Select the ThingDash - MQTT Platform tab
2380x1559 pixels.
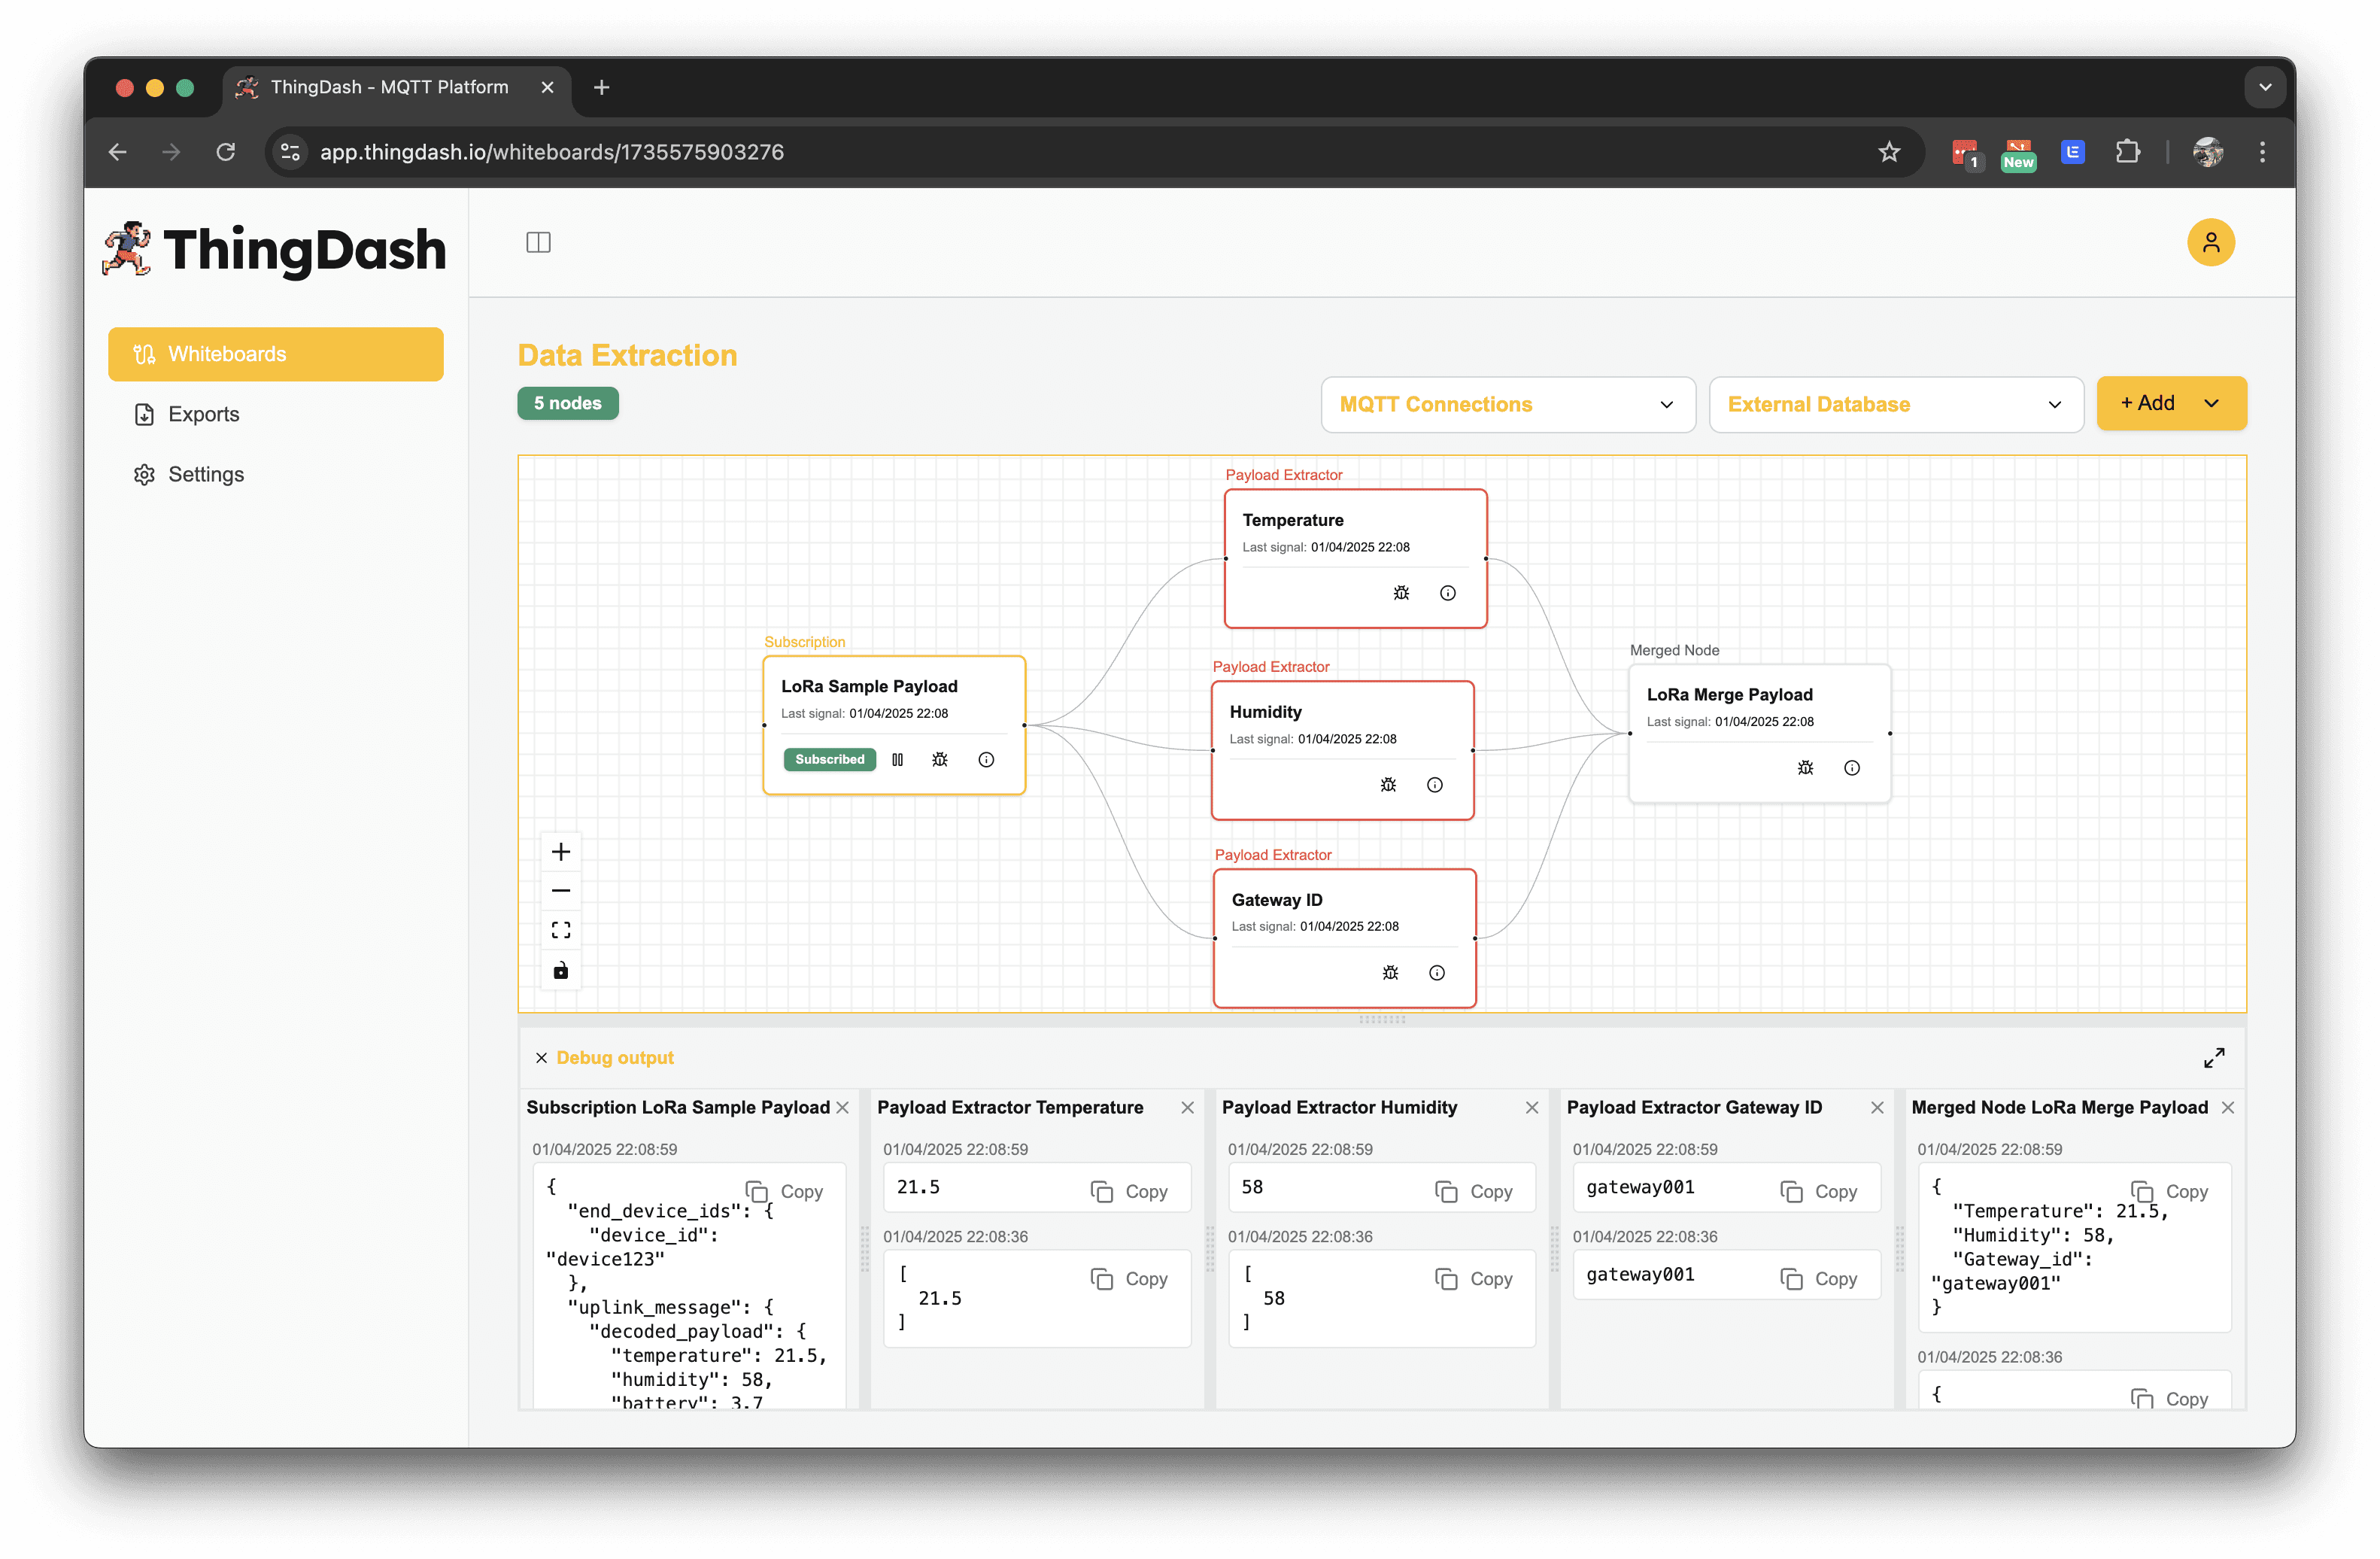tap(396, 88)
